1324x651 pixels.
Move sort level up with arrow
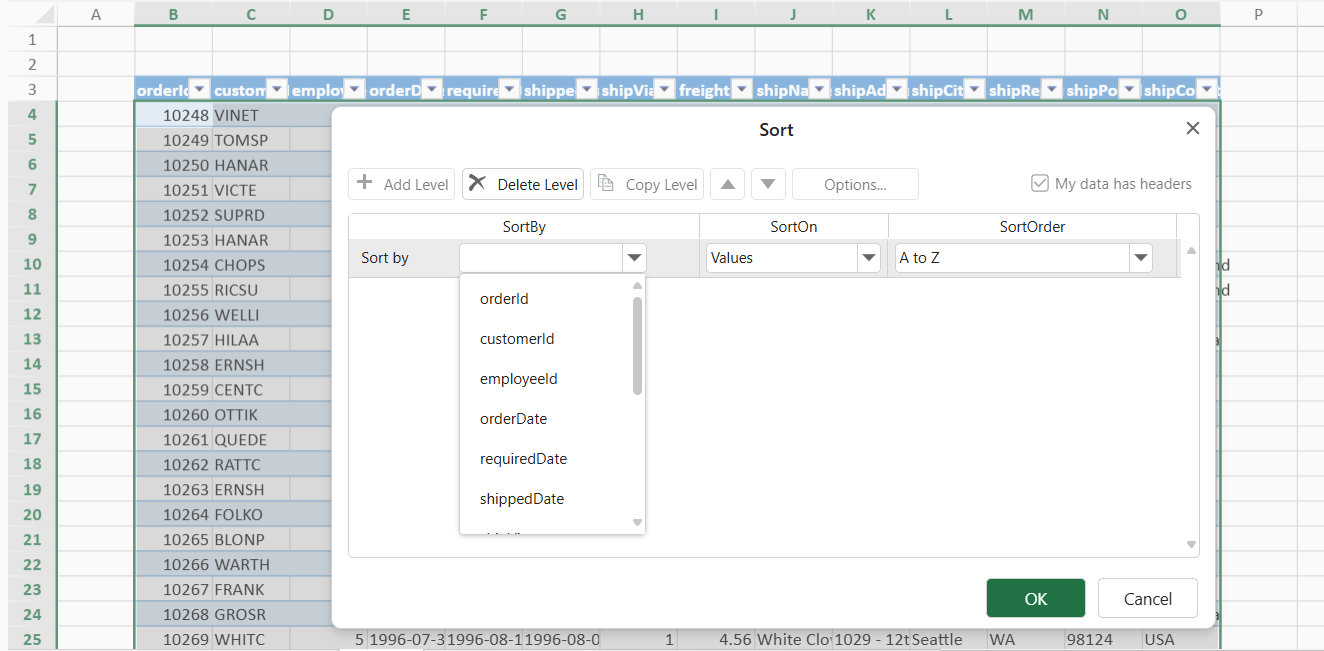(x=727, y=184)
